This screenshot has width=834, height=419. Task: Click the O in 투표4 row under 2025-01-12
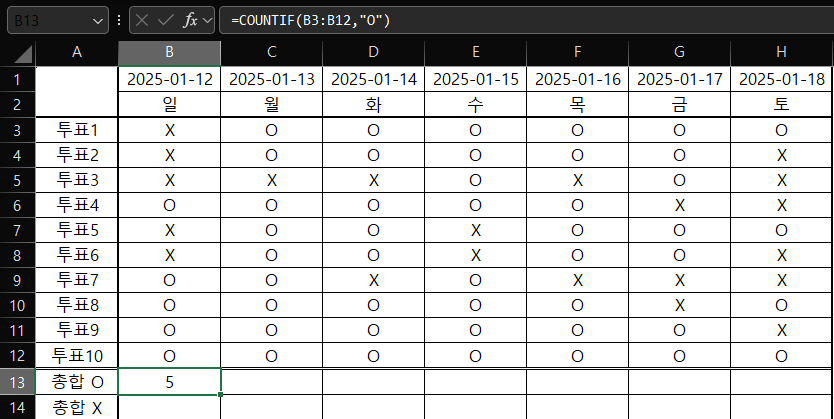(x=169, y=205)
